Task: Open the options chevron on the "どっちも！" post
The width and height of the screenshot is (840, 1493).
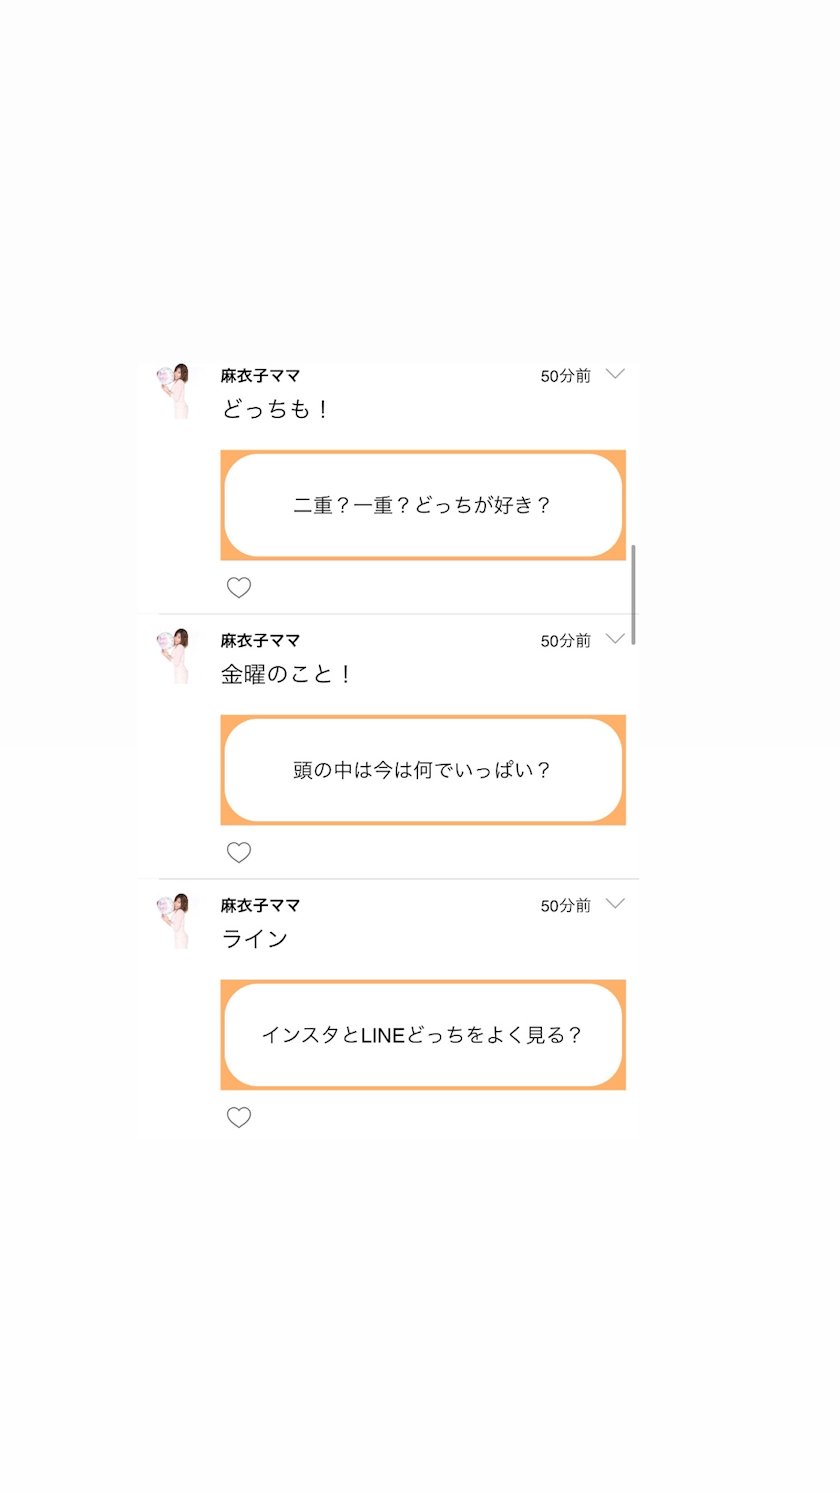Action: pyautogui.click(x=615, y=374)
